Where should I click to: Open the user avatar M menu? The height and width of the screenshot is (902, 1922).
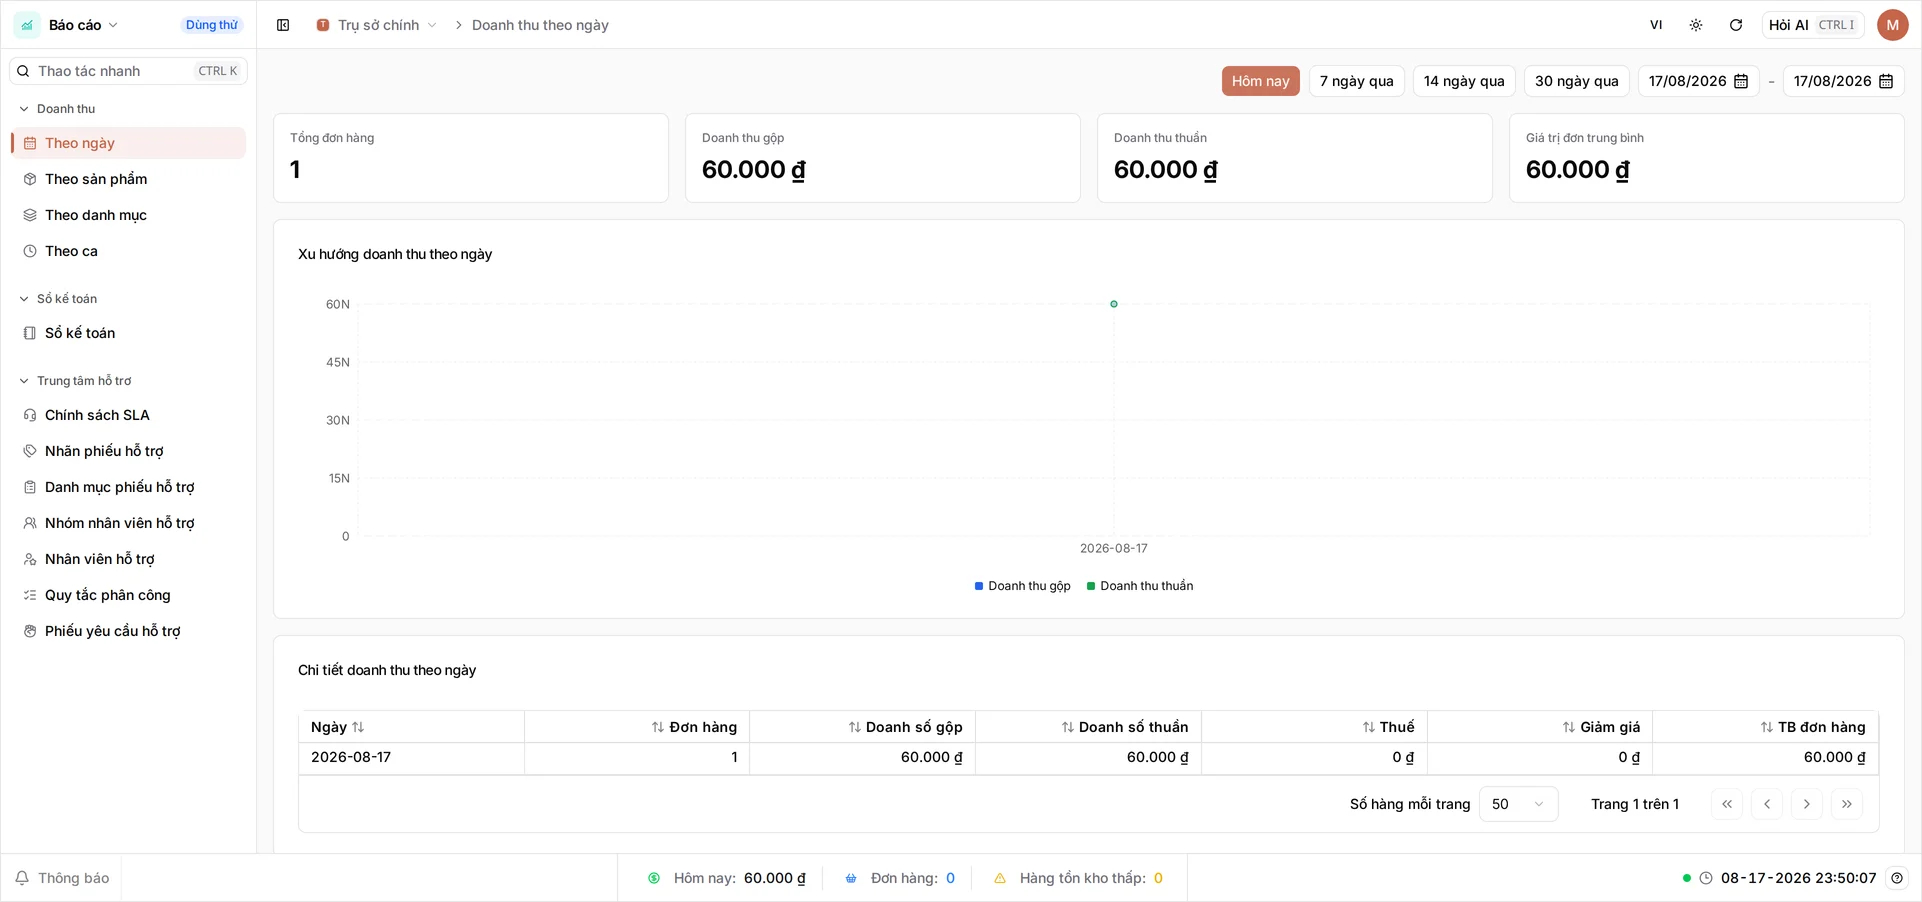coord(1893,25)
